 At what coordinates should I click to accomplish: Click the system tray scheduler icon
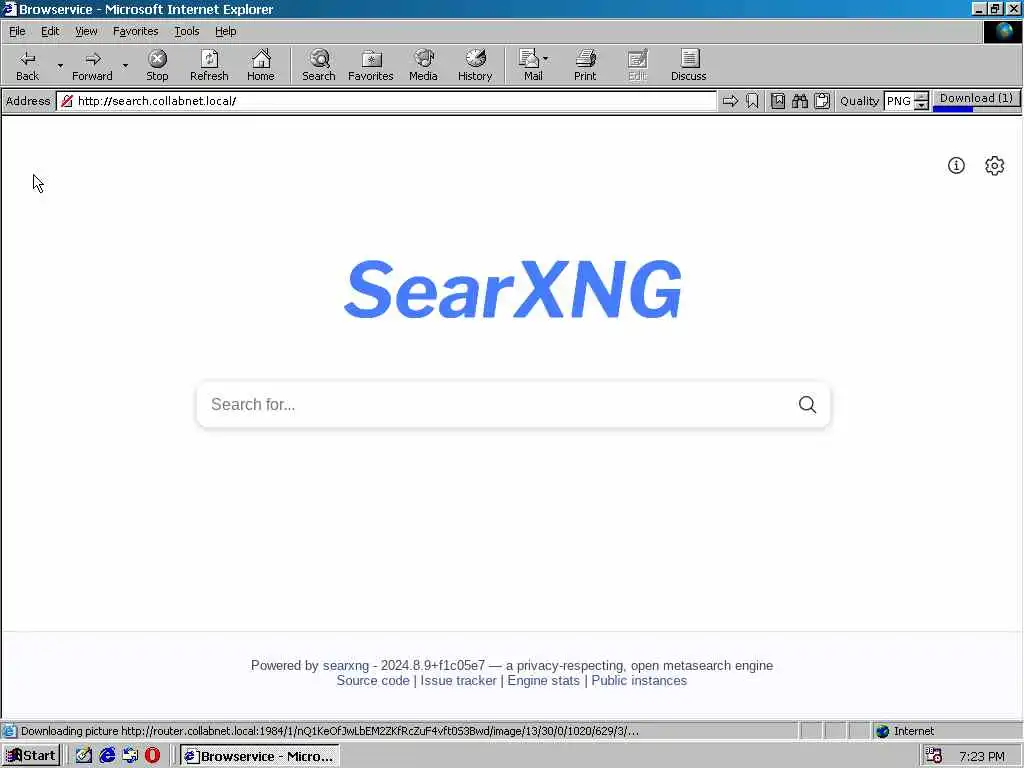[x=933, y=756]
